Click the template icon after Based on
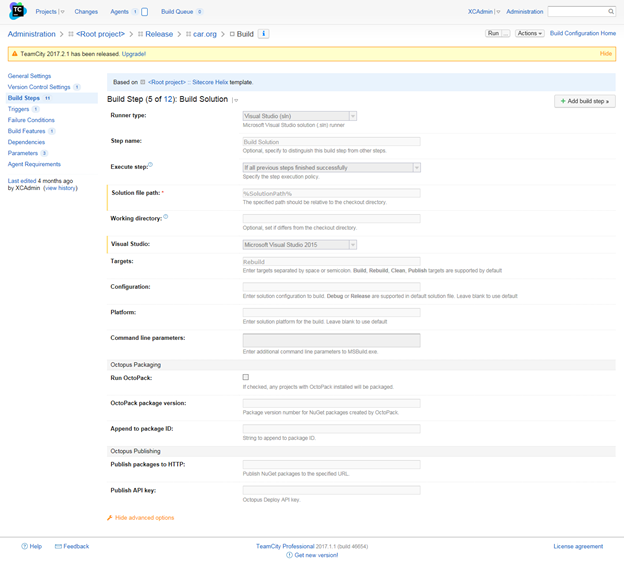This screenshot has height=577, width=624. [x=142, y=82]
